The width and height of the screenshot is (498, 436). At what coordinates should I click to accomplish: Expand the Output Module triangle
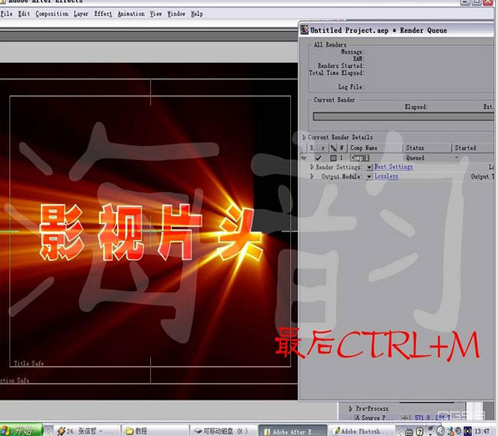[312, 176]
